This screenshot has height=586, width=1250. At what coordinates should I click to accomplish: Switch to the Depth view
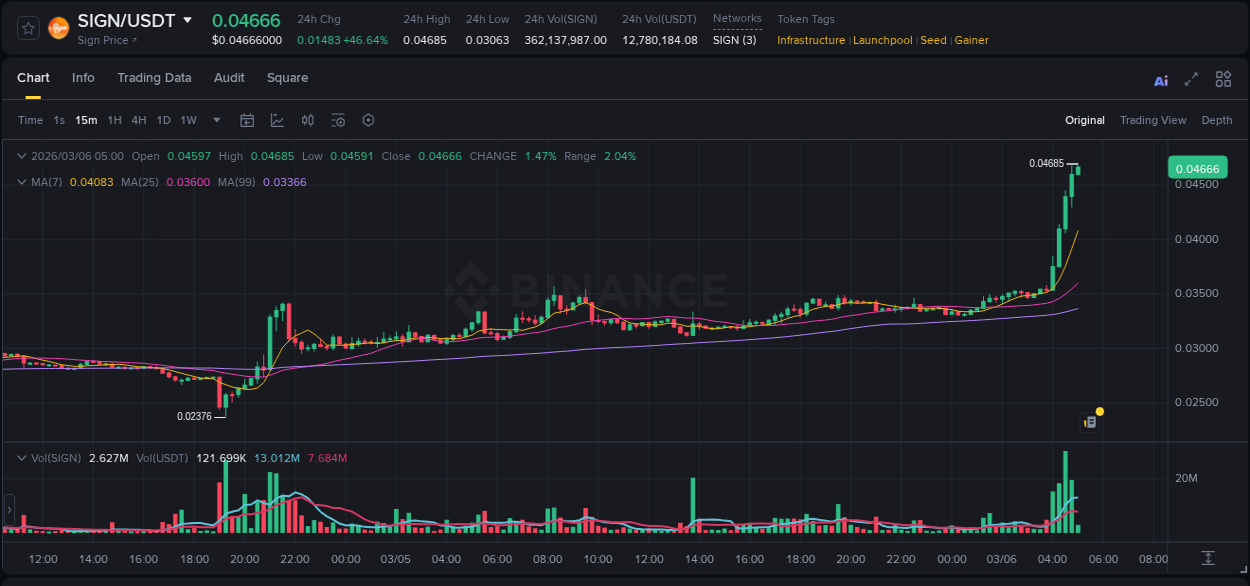1217,120
